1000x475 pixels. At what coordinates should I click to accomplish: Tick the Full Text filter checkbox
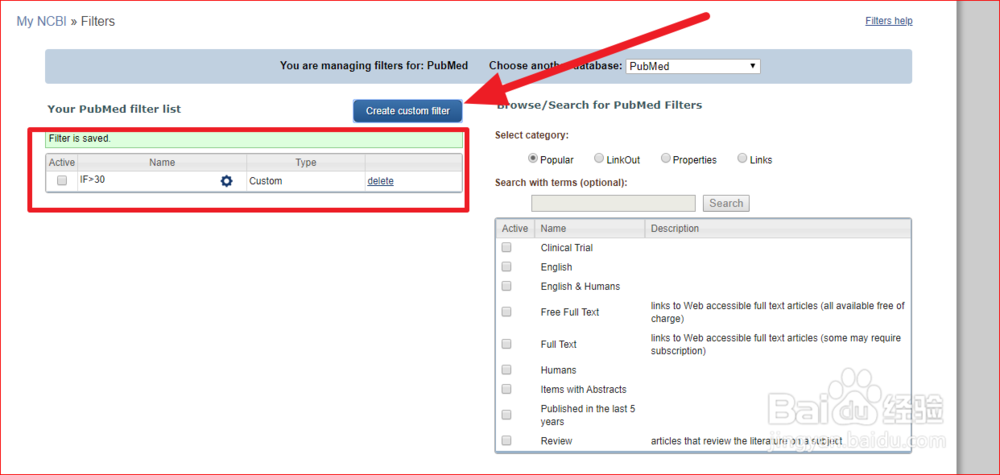tap(506, 344)
